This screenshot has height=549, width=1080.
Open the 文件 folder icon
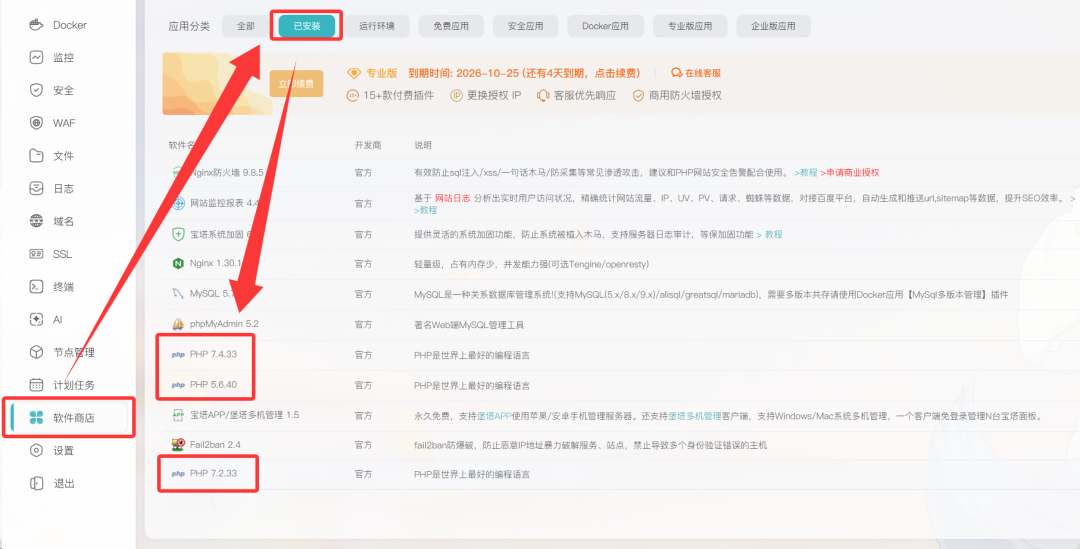coord(37,156)
